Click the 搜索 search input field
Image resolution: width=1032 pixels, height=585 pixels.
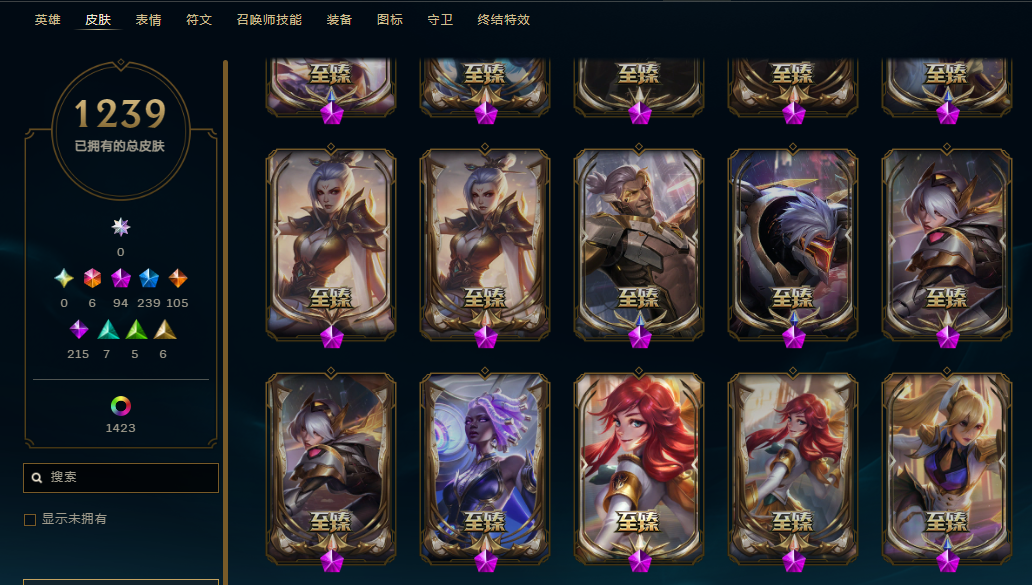[x=121, y=478]
